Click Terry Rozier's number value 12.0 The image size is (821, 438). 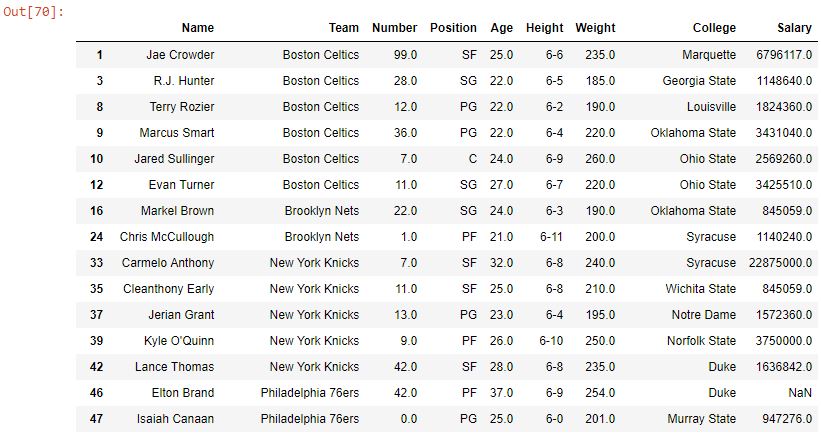coord(405,107)
